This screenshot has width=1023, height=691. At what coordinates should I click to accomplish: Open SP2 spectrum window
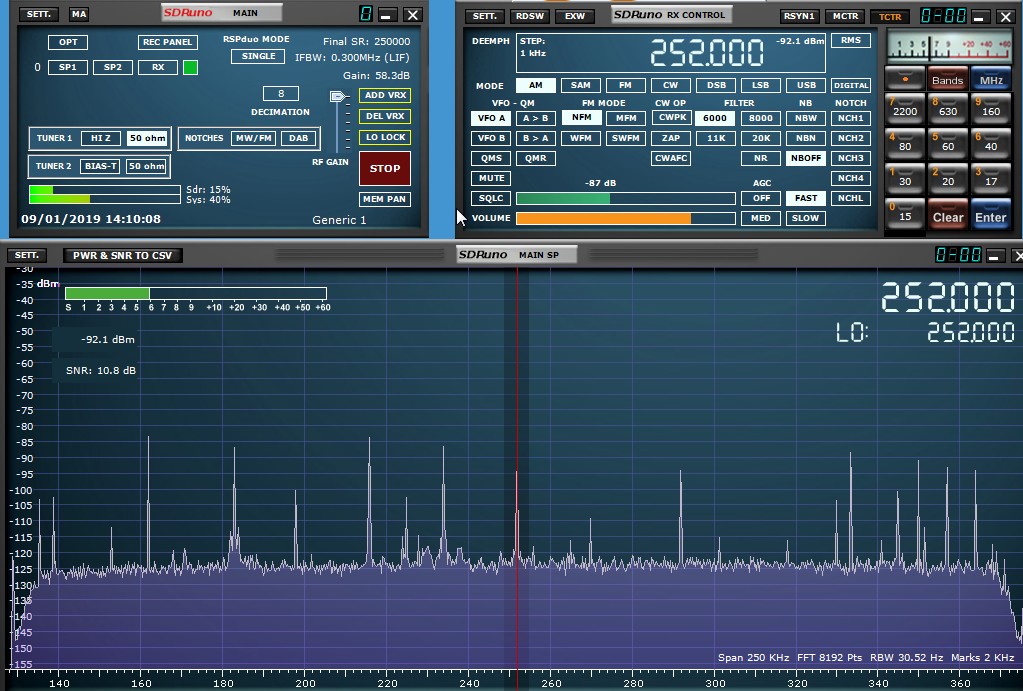coord(113,67)
